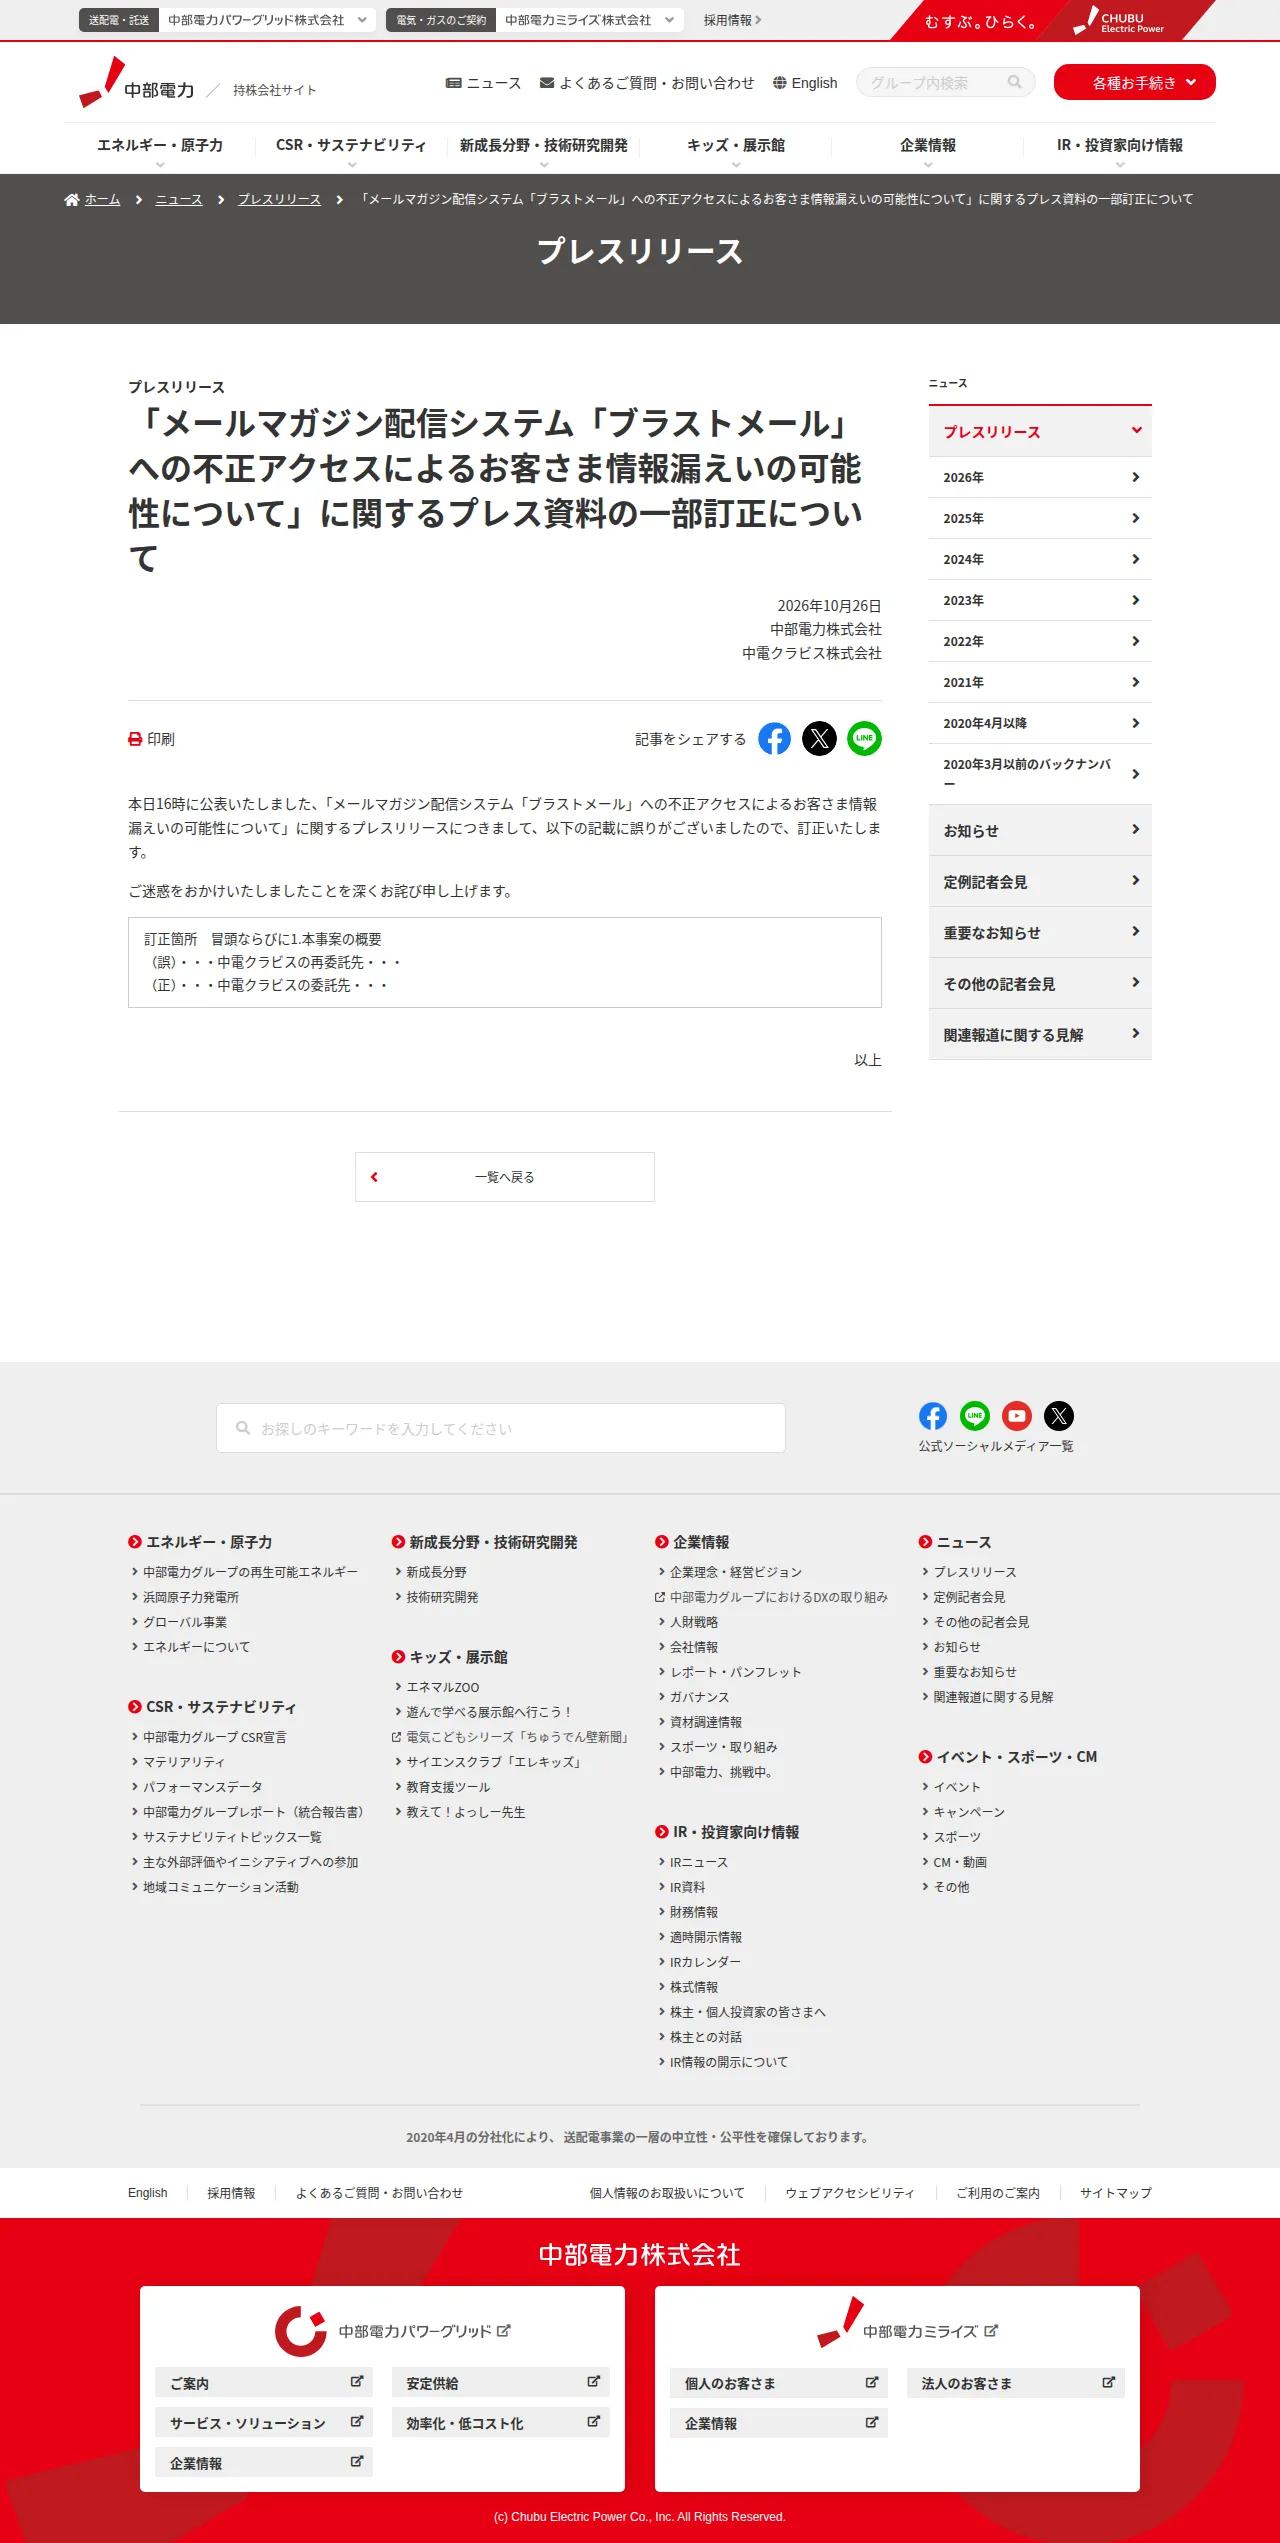Open 関連報道に関する見解 in sidebar
1280x2543 pixels.
point(1040,1034)
